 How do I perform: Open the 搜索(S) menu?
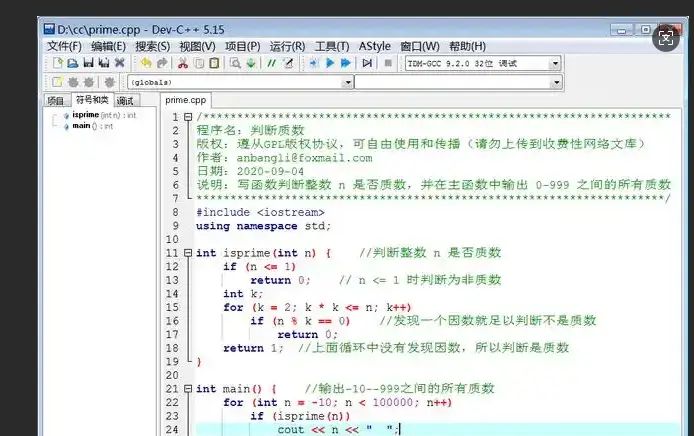pos(153,46)
